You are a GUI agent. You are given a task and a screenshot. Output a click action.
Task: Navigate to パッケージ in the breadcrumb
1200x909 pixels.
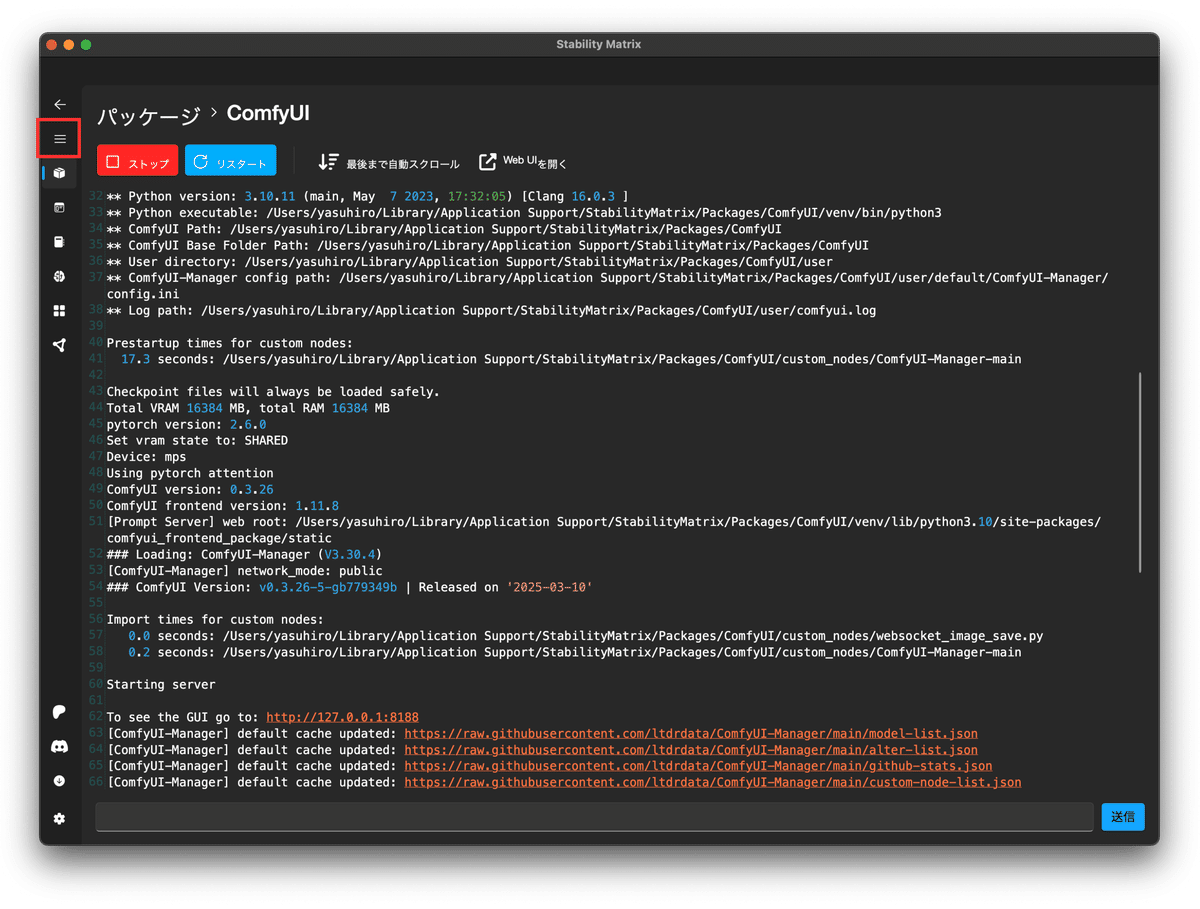[x=149, y=116]
